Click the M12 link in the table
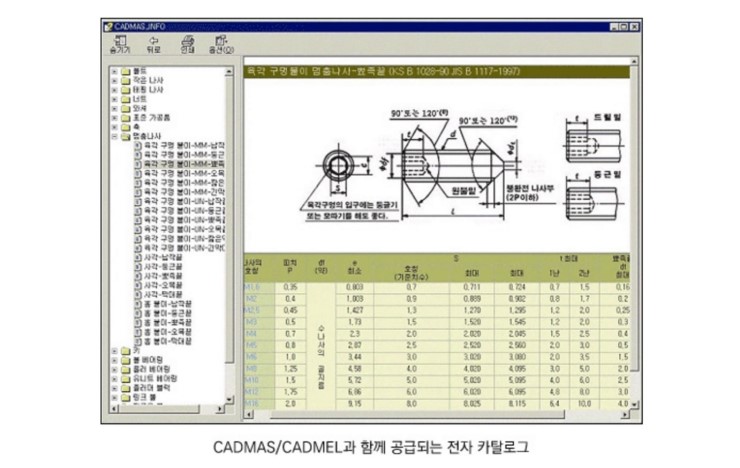This screenshot has height=468, width=740. (x=252, y=392)
